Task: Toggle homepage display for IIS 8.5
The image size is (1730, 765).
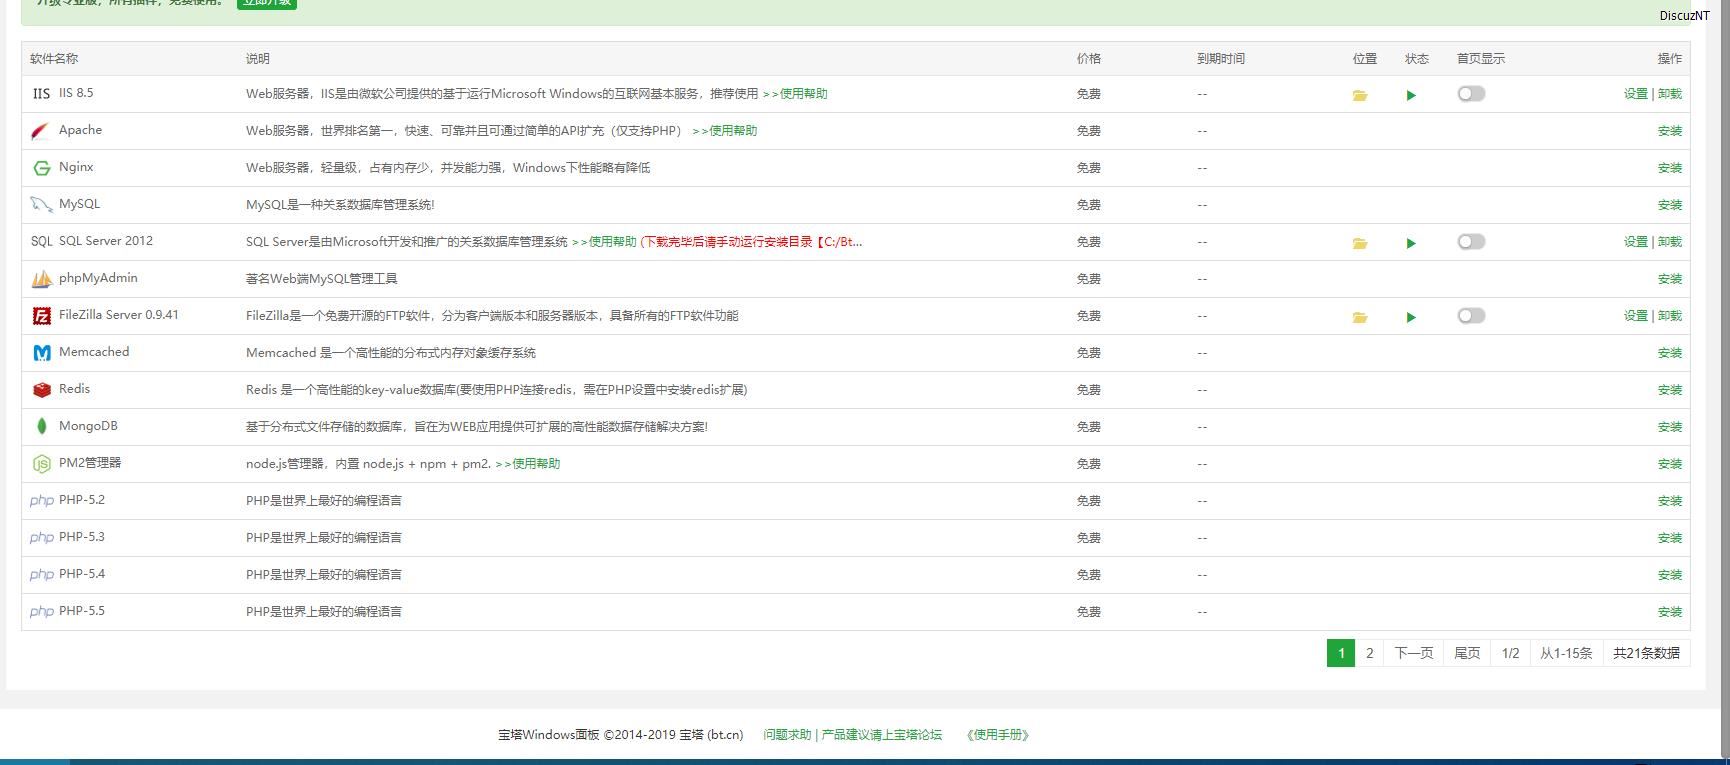Action: point(1471,94)
